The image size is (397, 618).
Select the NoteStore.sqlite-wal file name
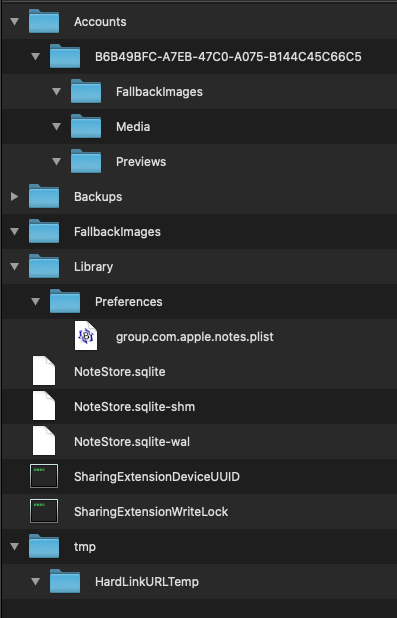132,442
